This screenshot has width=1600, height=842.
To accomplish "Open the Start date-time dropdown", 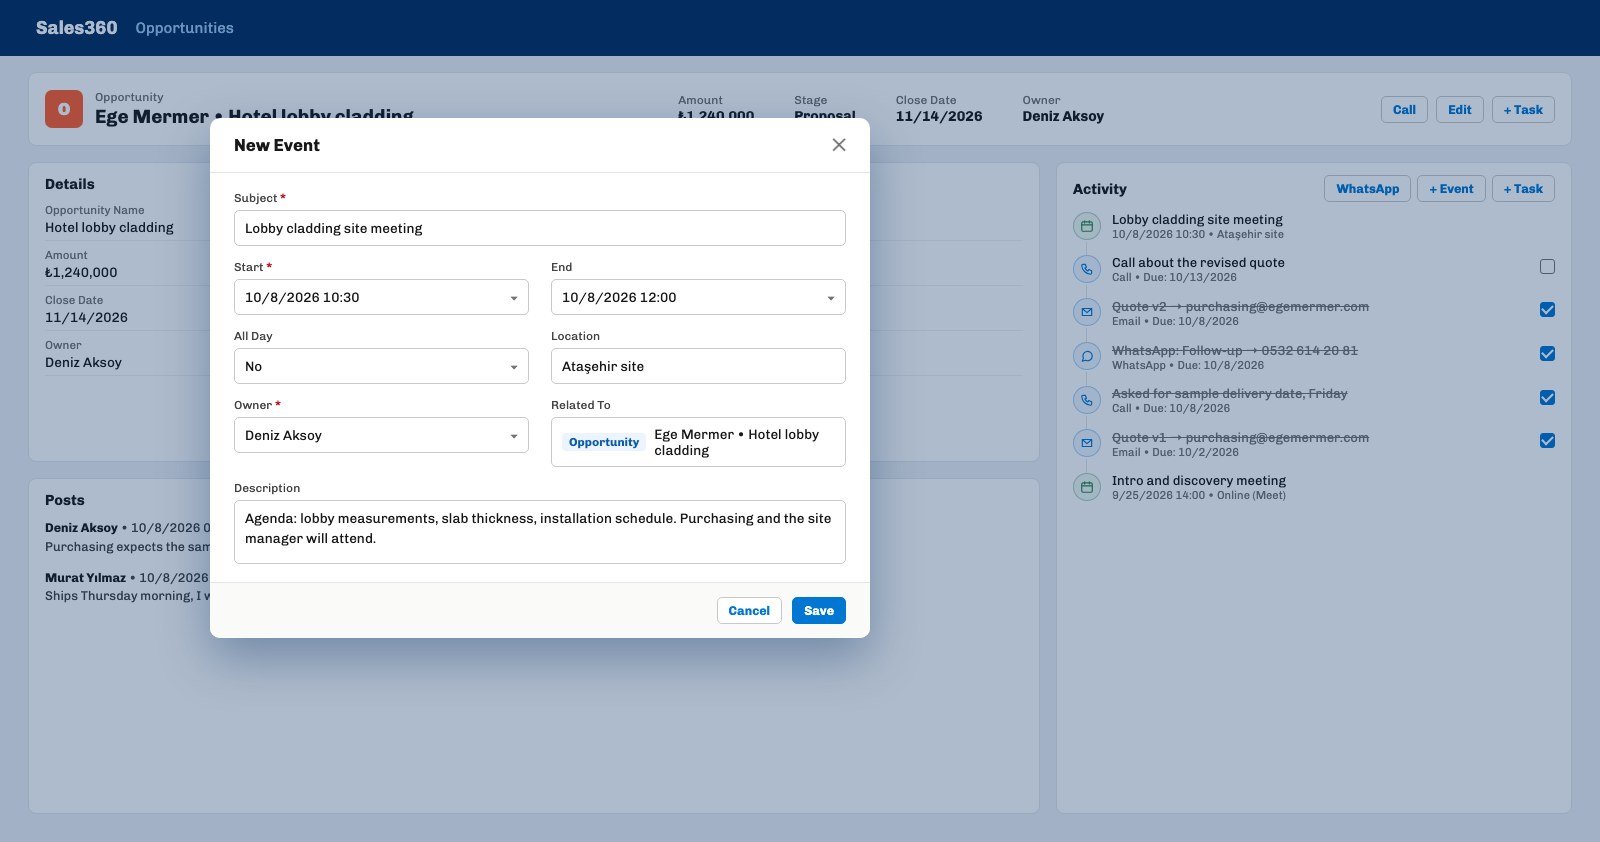I will 381,297.
